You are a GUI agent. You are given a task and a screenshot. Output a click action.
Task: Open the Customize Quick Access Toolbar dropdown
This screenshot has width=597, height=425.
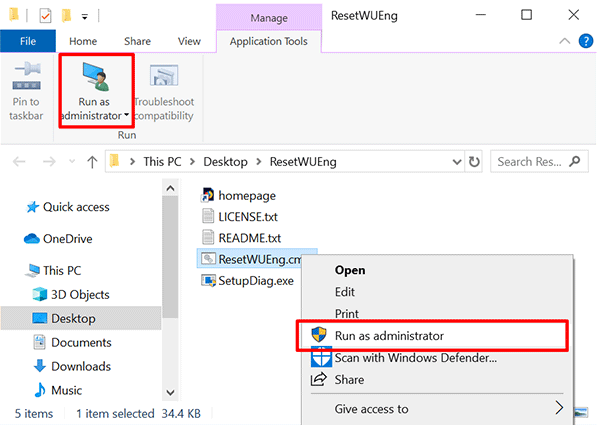[x=85, y=16]
